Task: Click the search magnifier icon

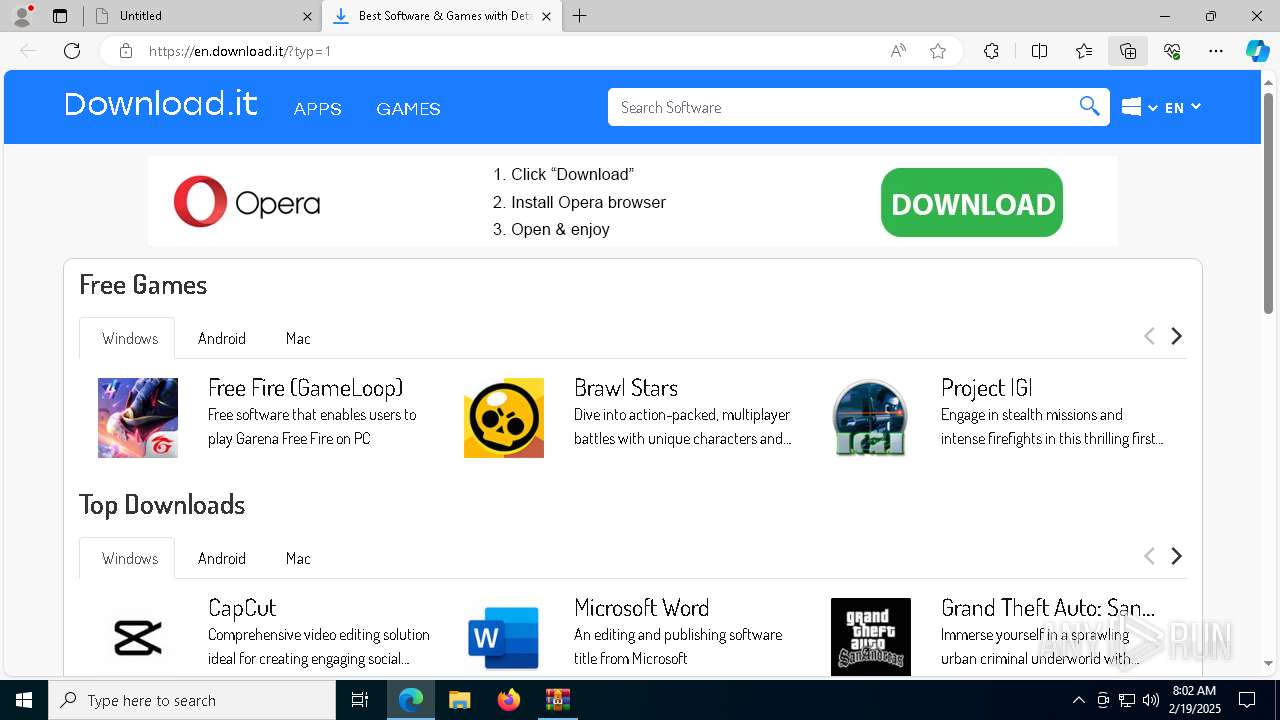Action: 1089,107
